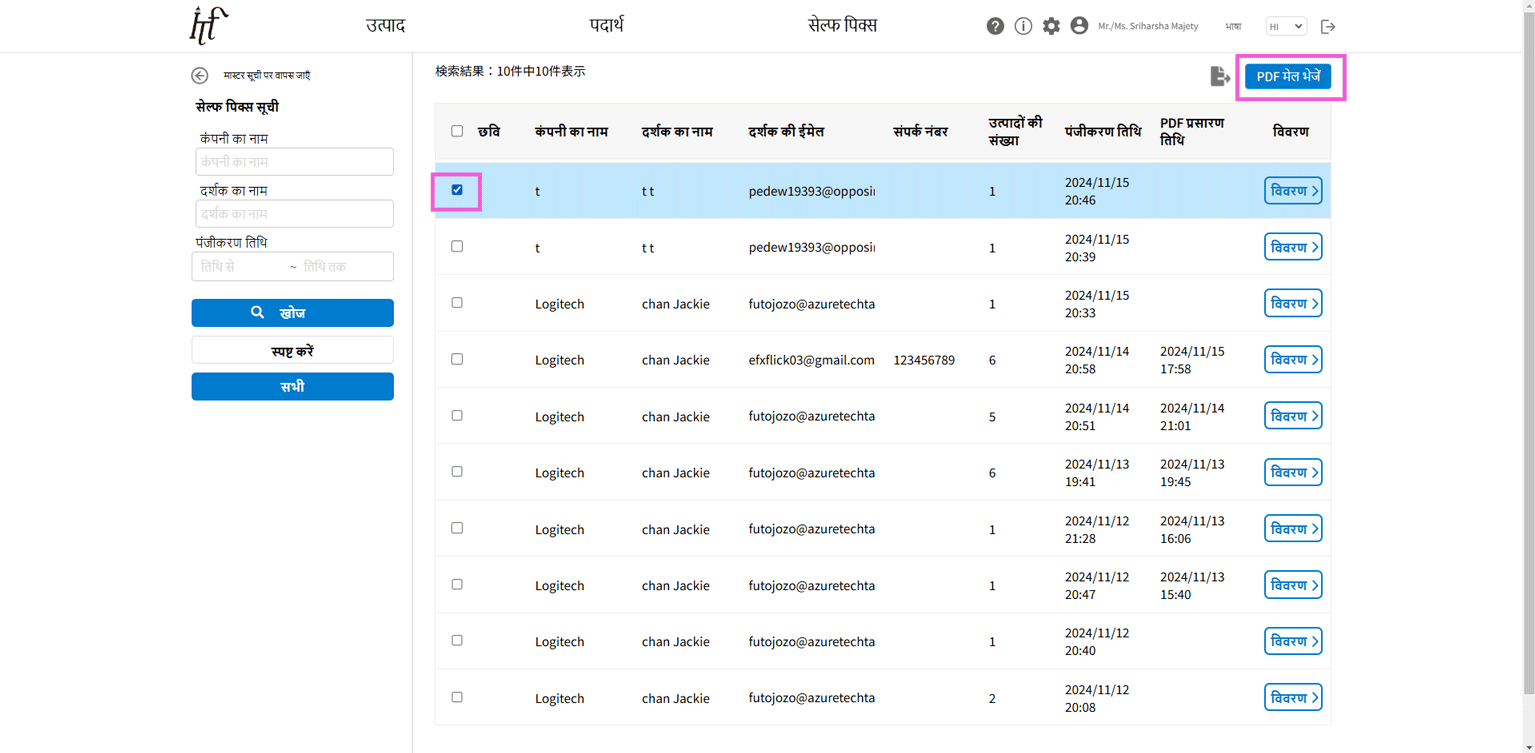Open विवरण details for the 20:33 row
This screenshot has width=1535, height=753.
(x=1293, y=303)
